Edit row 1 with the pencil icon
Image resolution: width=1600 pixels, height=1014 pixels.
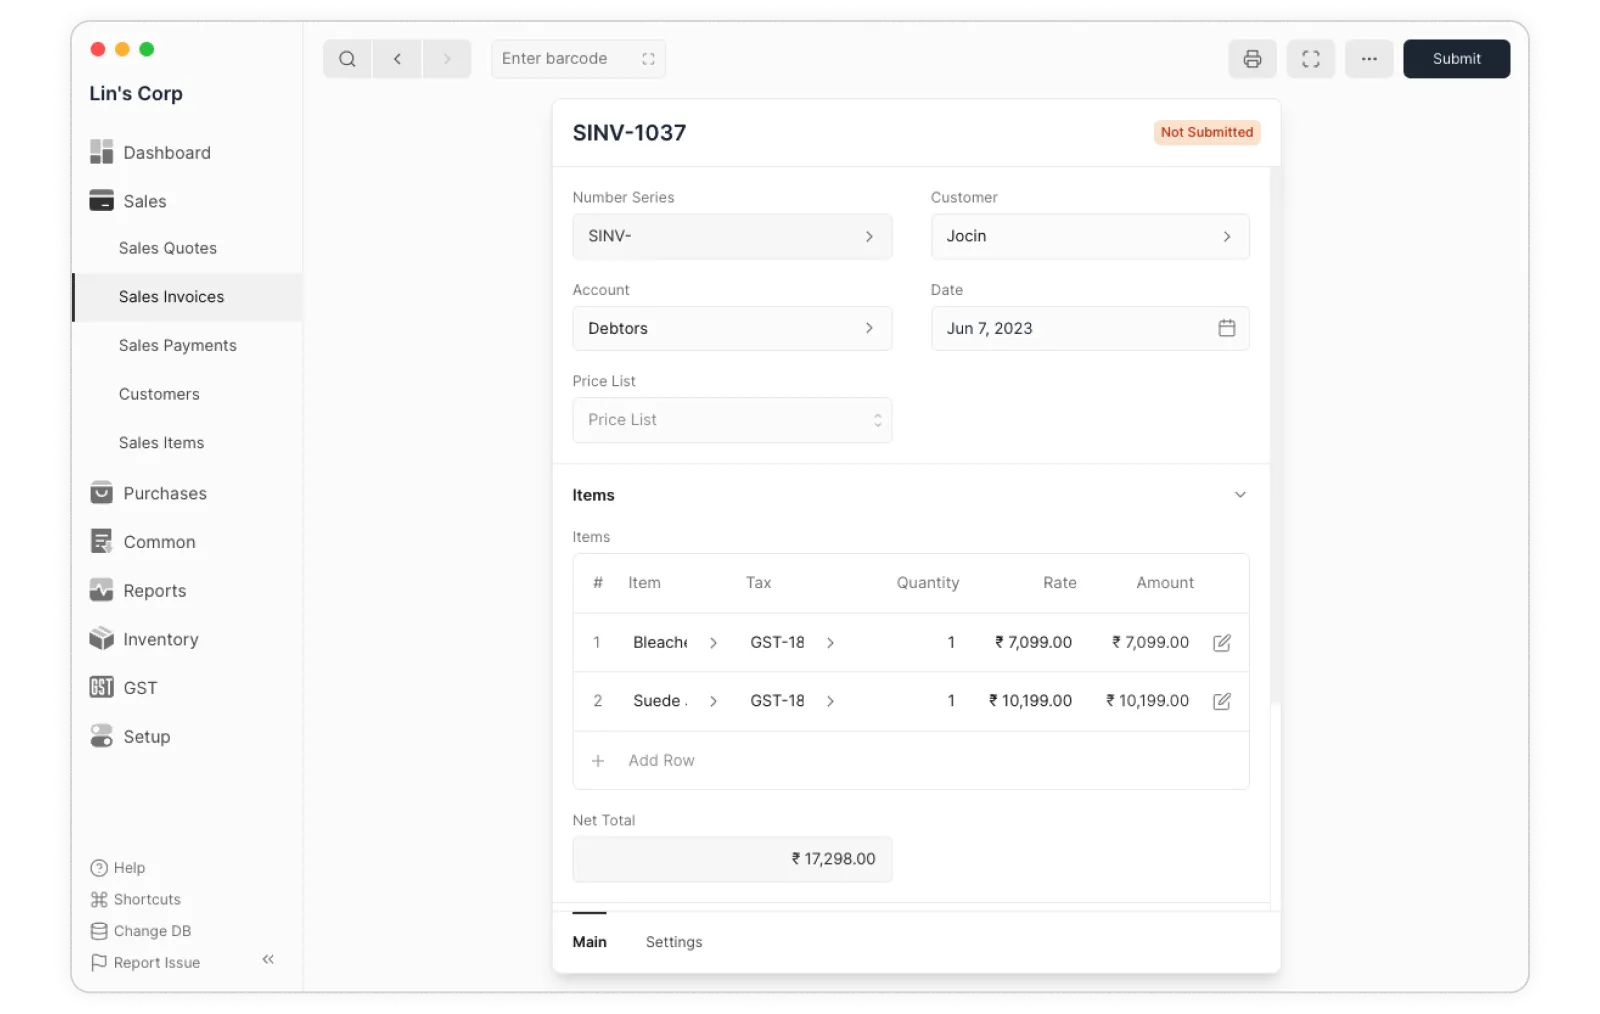[x=1221, y=643]
